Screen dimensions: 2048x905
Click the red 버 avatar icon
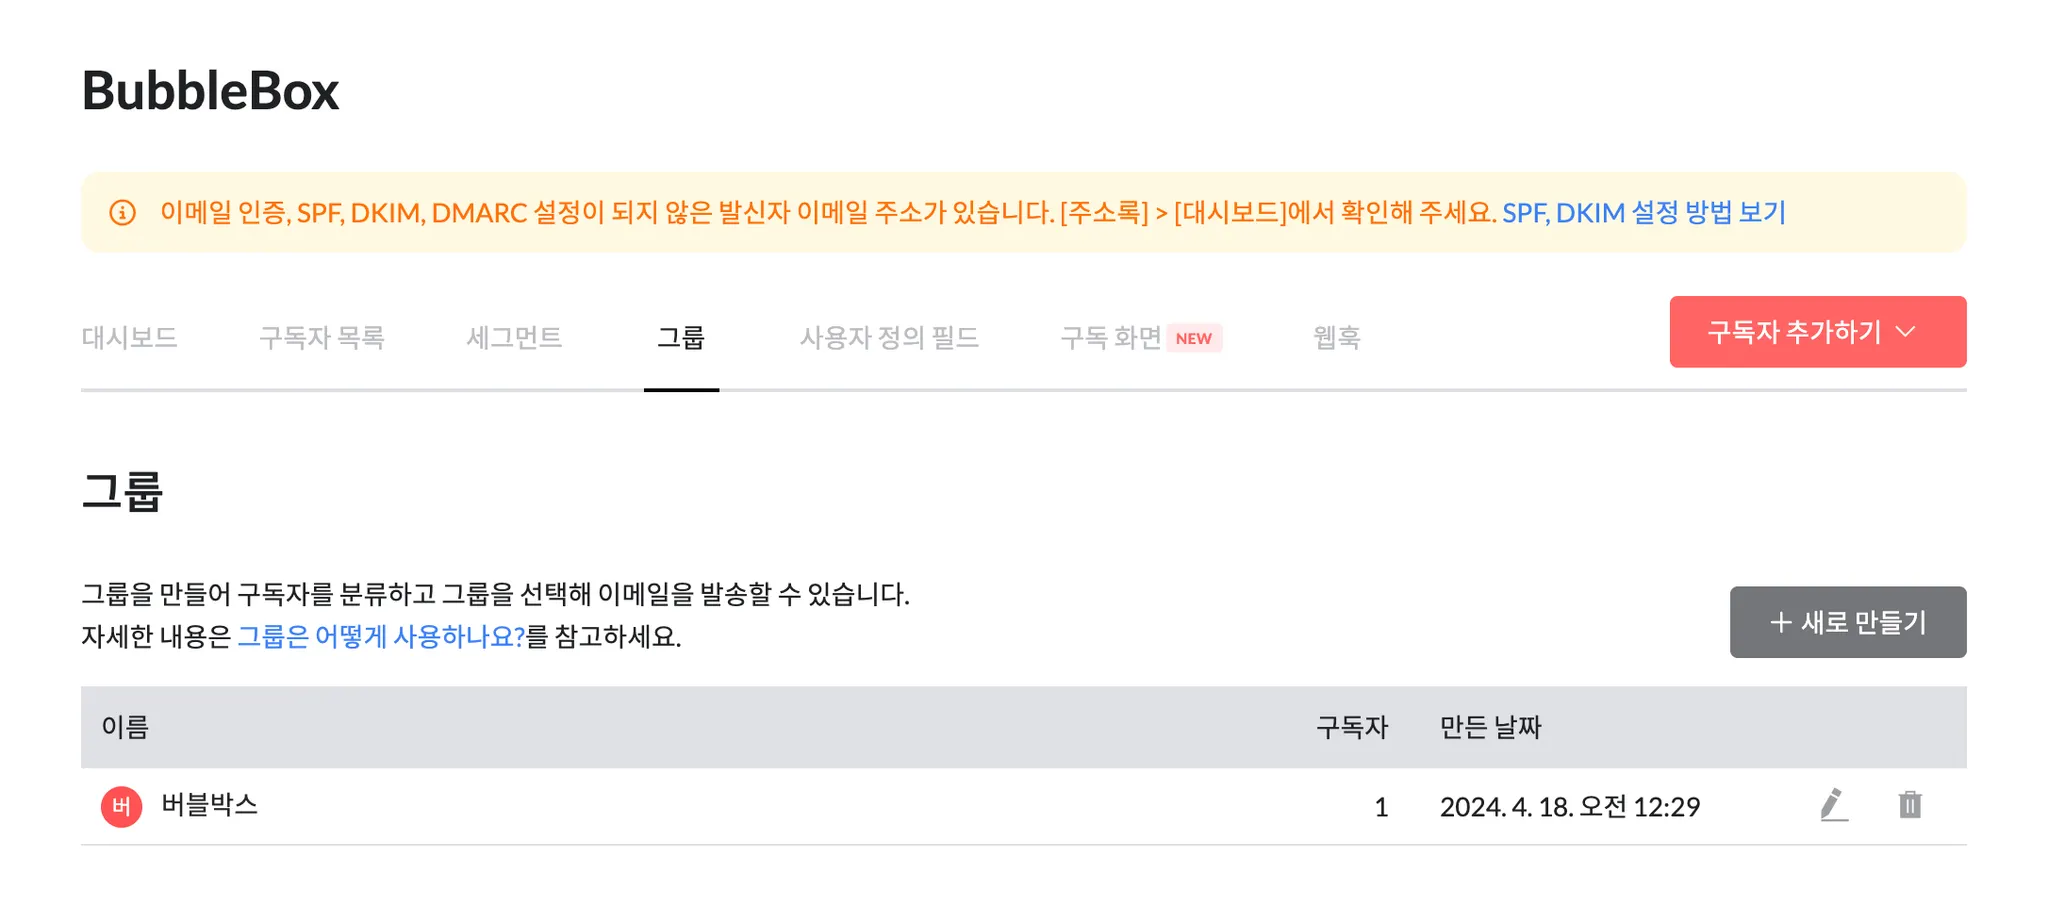tap(121, 807)
